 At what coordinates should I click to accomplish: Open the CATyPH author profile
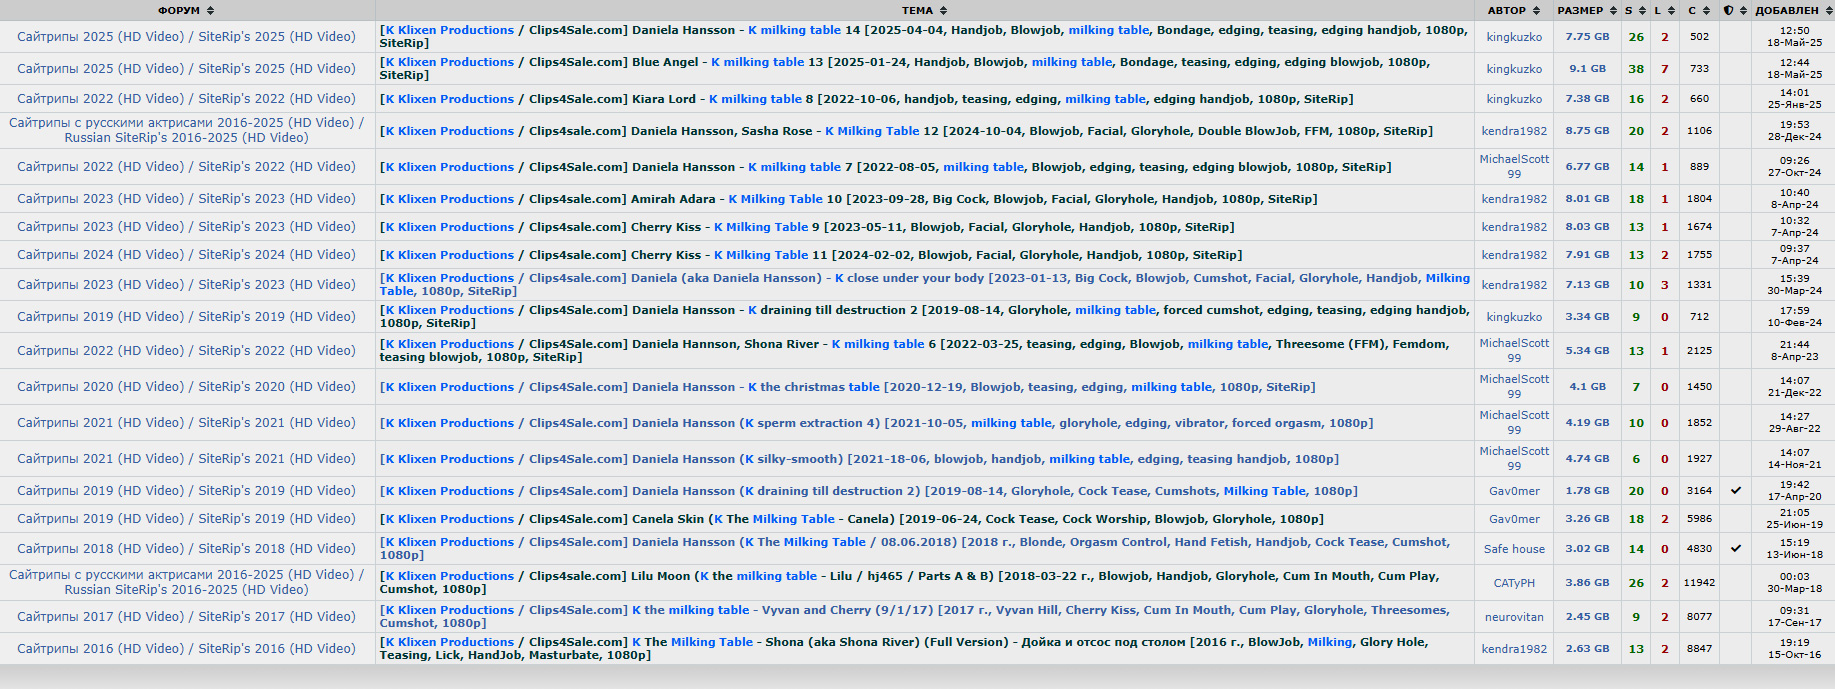[1514, 583]
